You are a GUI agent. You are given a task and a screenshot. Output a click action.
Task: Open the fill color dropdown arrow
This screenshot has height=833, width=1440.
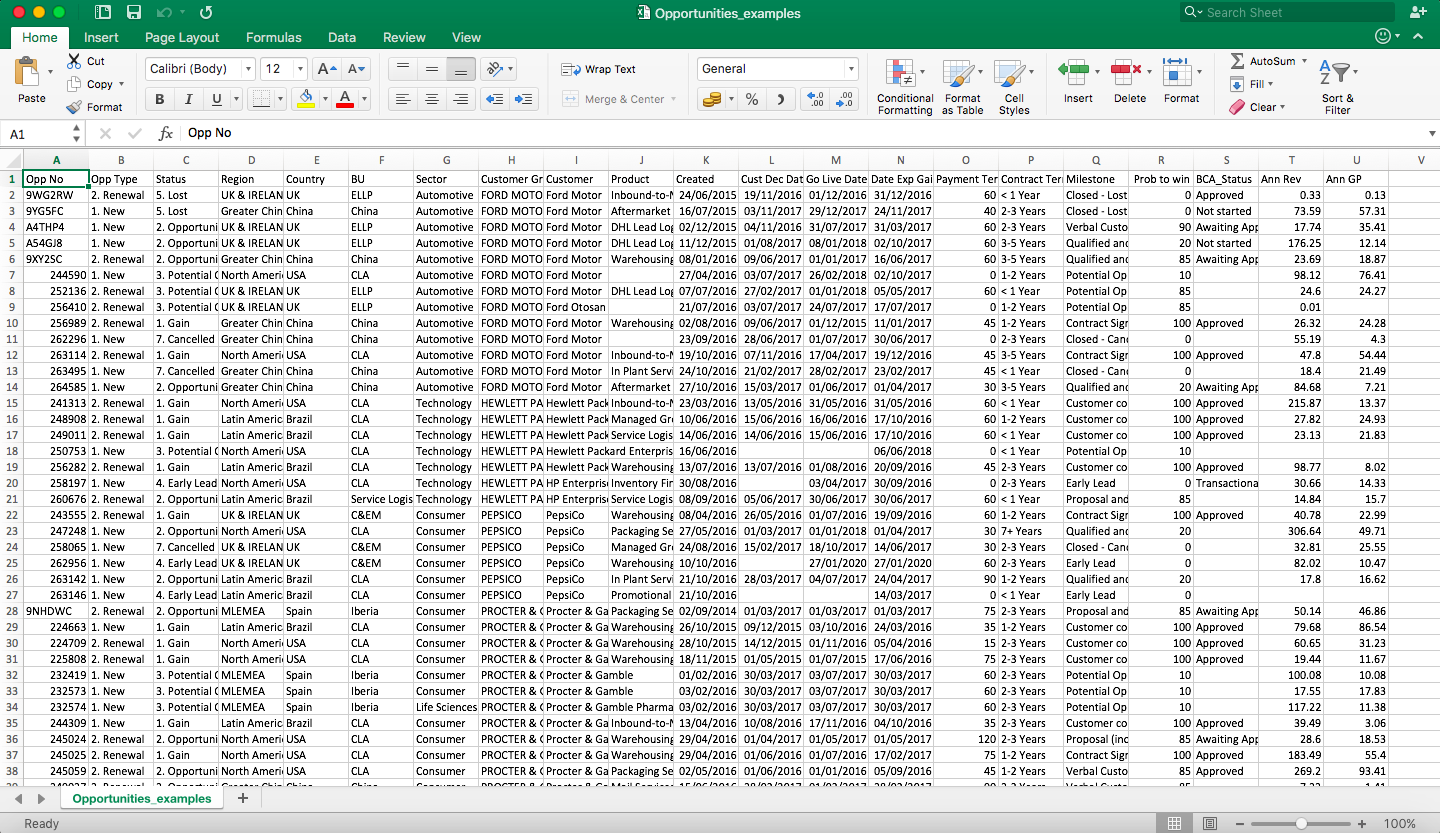tap(324, 99)
